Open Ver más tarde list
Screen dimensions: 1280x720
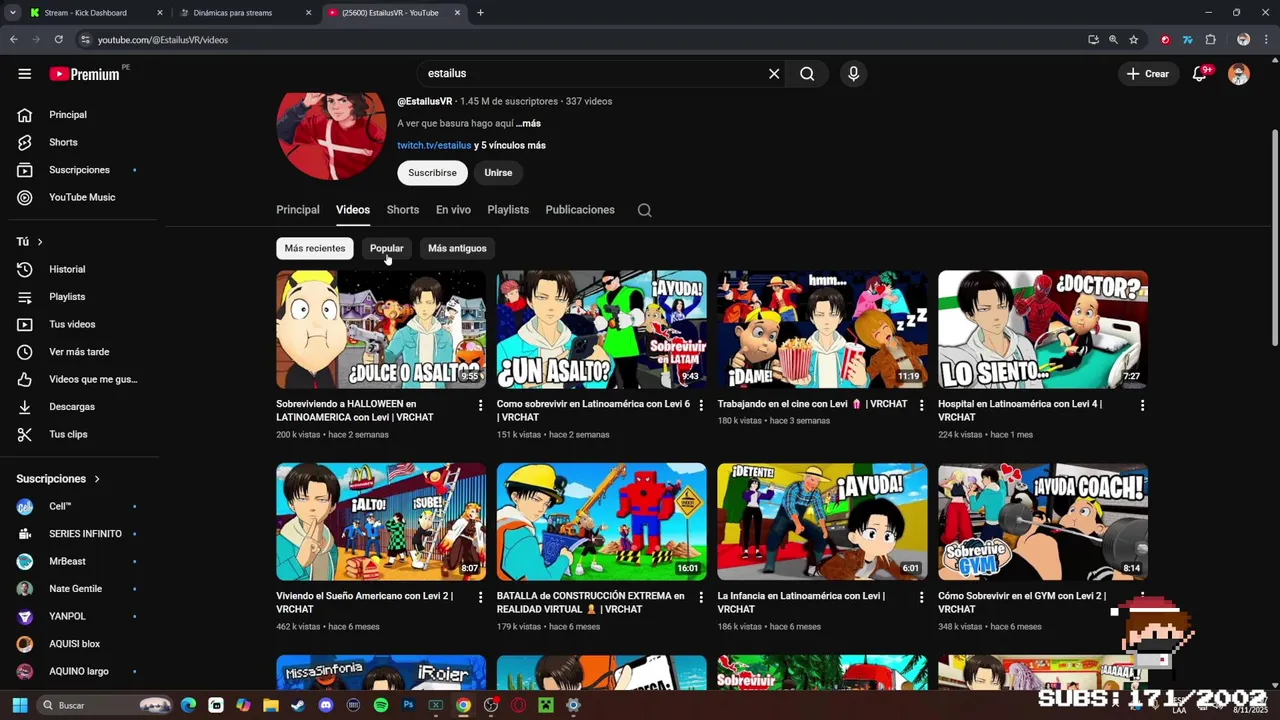tap(79, 352)
